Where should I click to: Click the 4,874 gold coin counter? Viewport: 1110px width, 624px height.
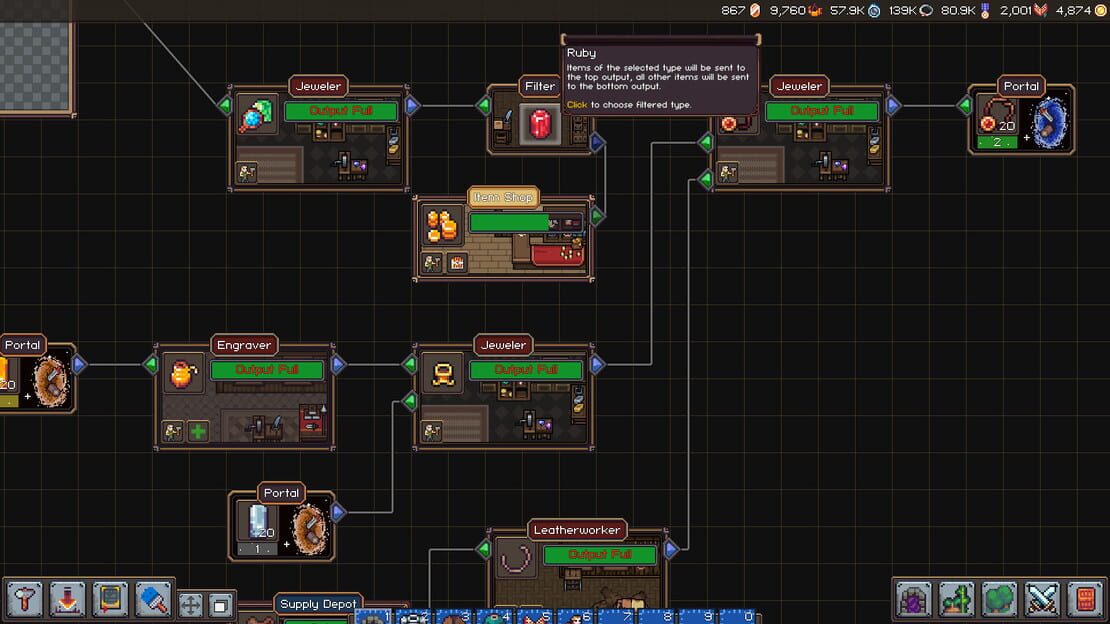(1080, 11)
